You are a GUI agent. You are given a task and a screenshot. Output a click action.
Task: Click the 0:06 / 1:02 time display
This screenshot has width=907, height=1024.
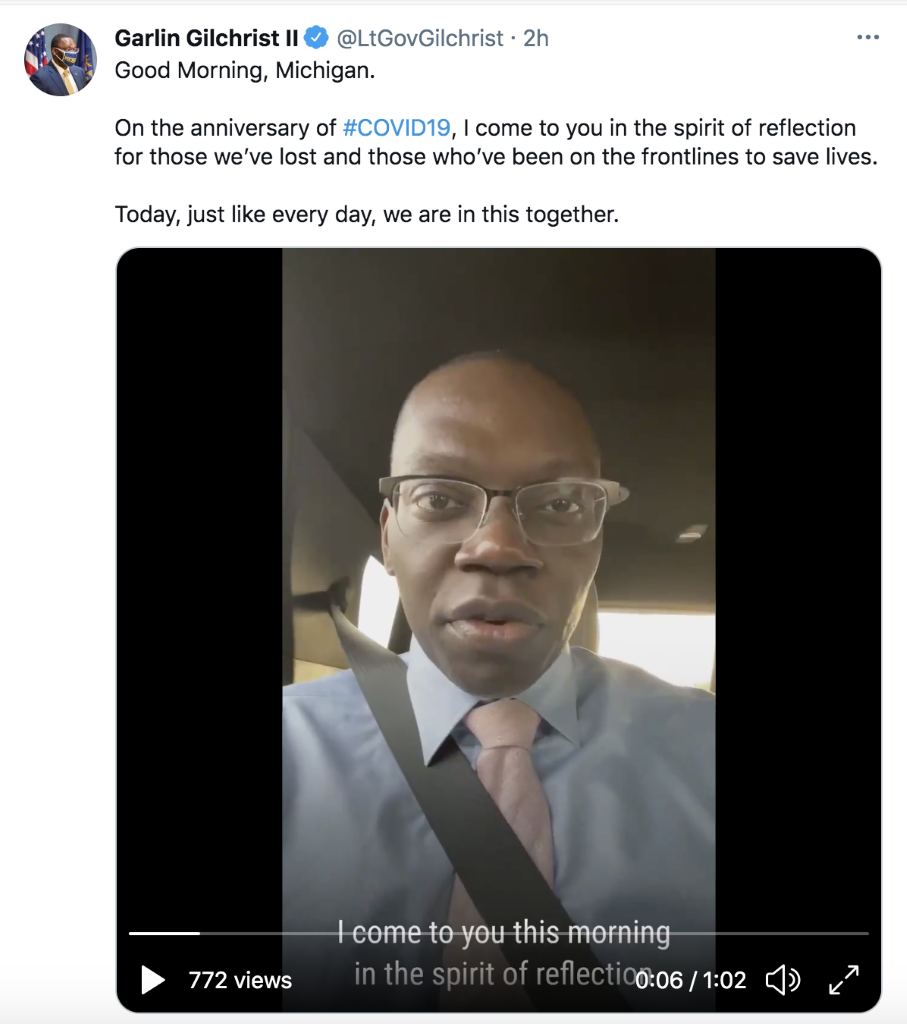tap(692, 980)
